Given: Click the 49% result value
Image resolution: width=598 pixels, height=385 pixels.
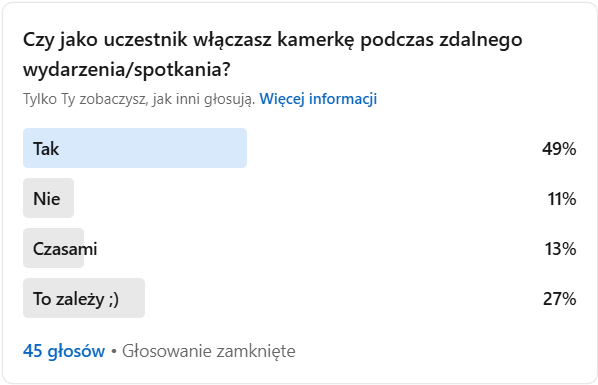Looking at the screenshot, I should (x=559, y=149).
